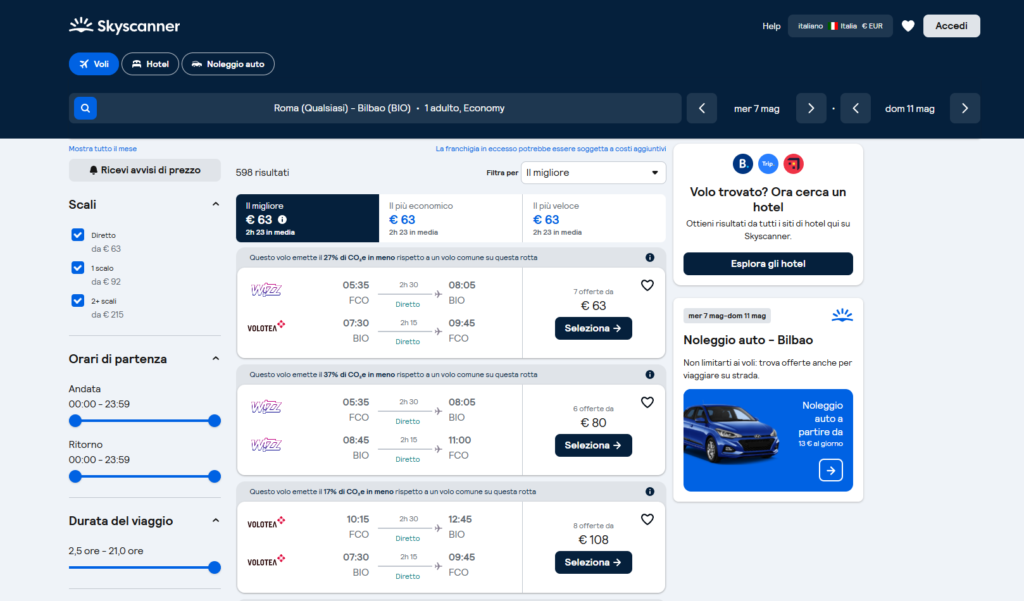Click Durata del viaggio slider handle
This screenshot has height=601, width=1024.
point(214,568)
